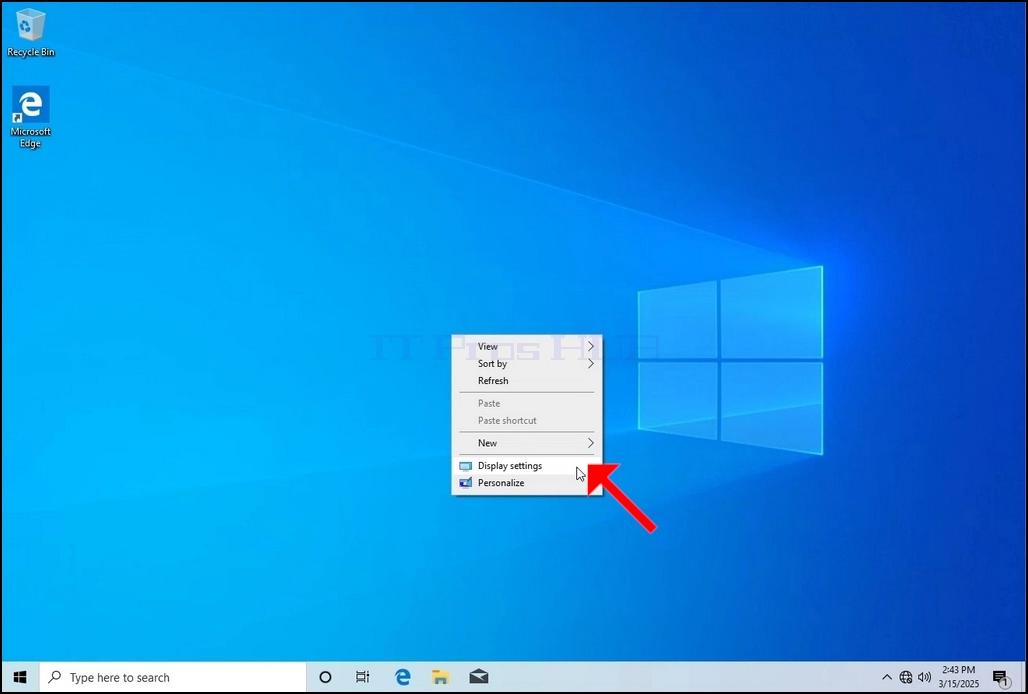
Task: Select the Microsoft Edge desktop shortcut
Action: pos(30,117)
